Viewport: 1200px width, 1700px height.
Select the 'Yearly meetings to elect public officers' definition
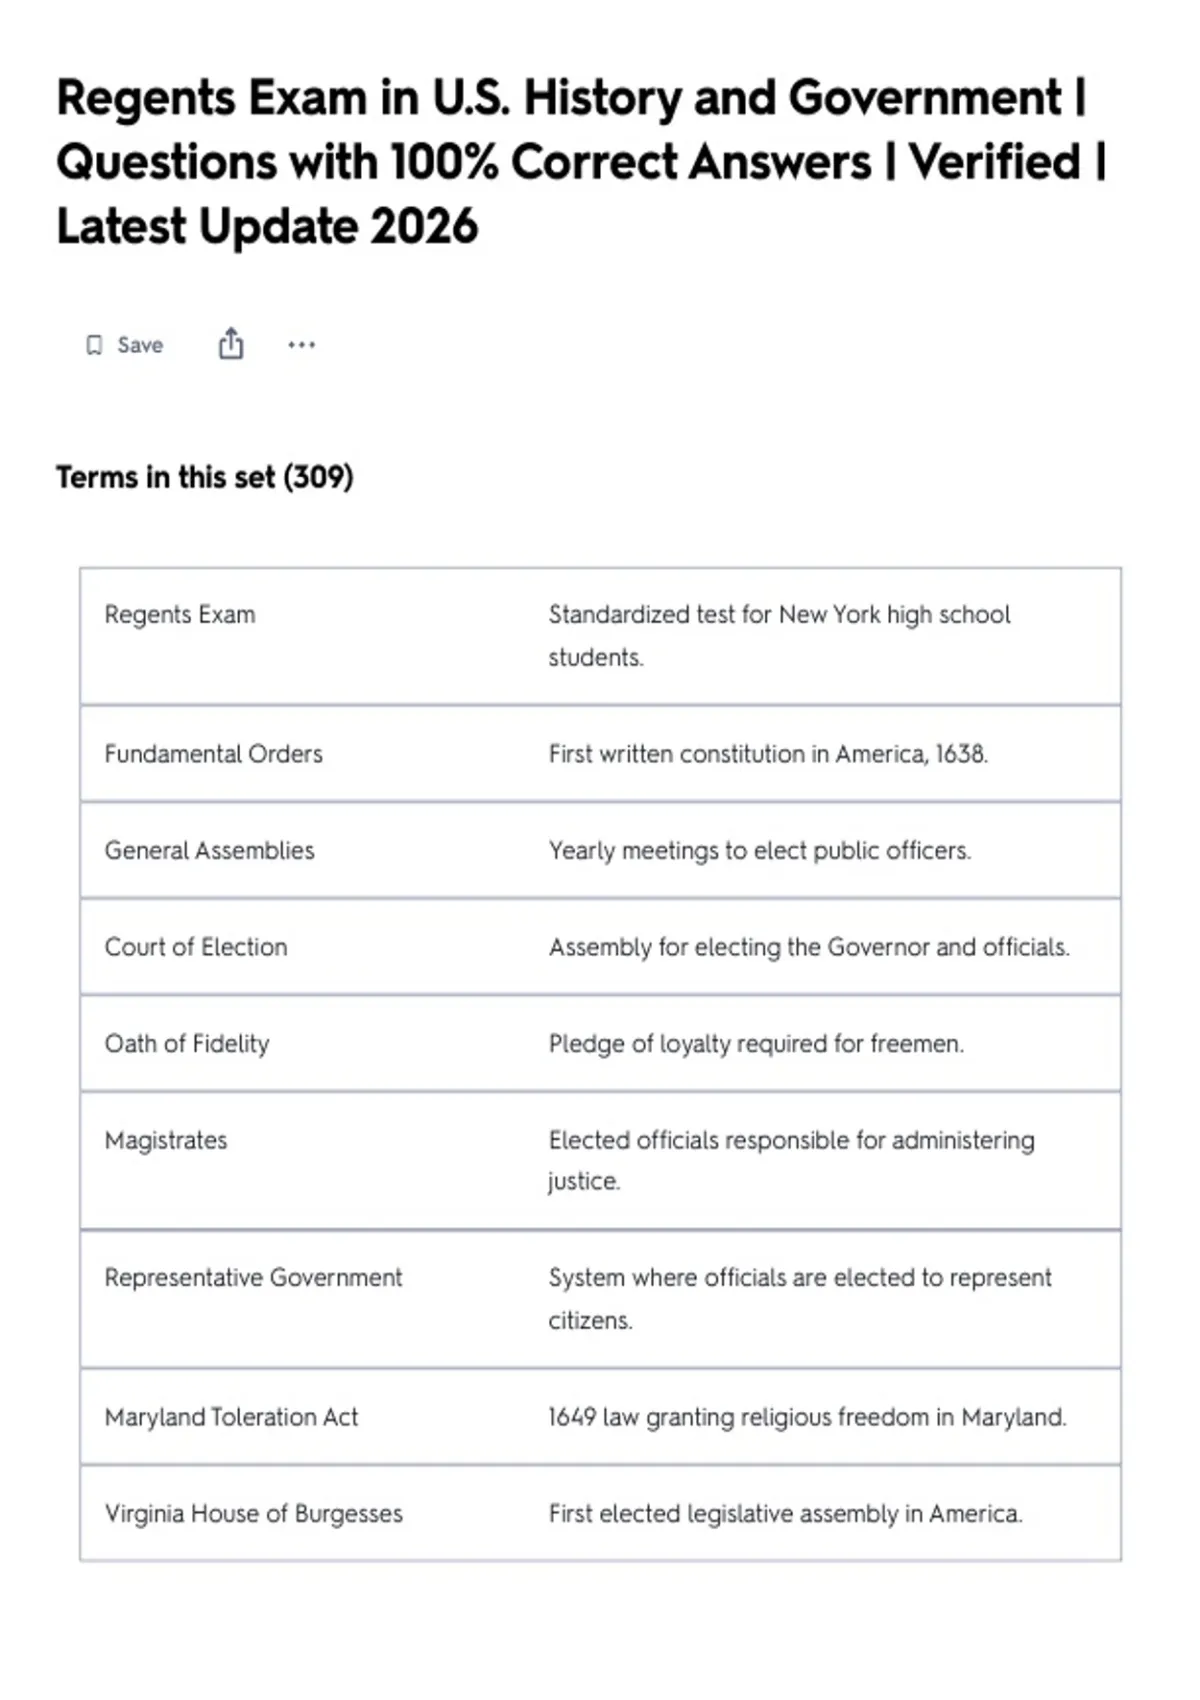(760, 850)
